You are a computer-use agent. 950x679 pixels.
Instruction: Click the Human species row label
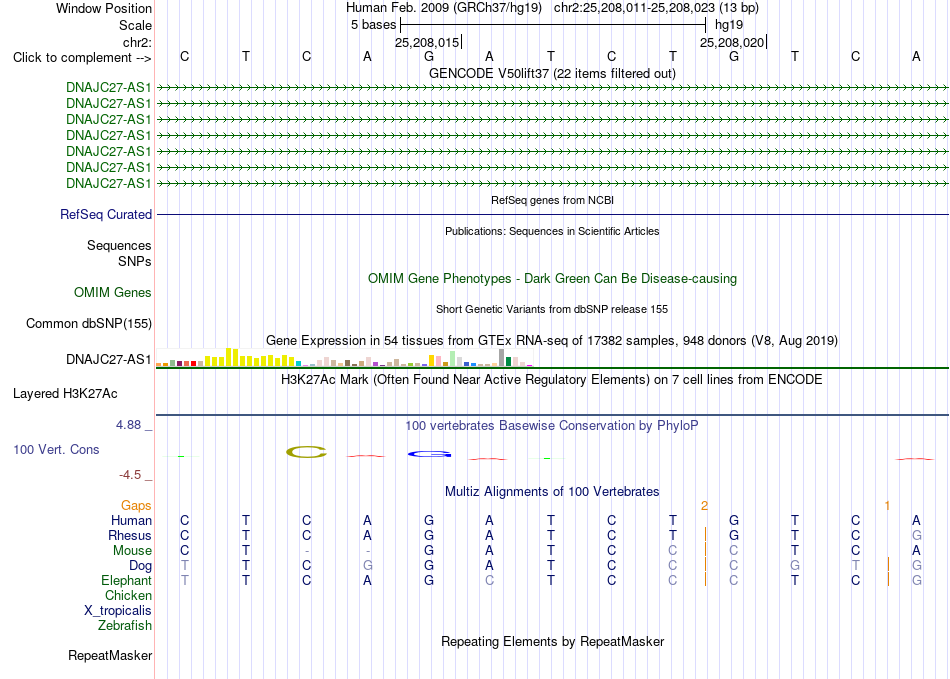[131, 520]
